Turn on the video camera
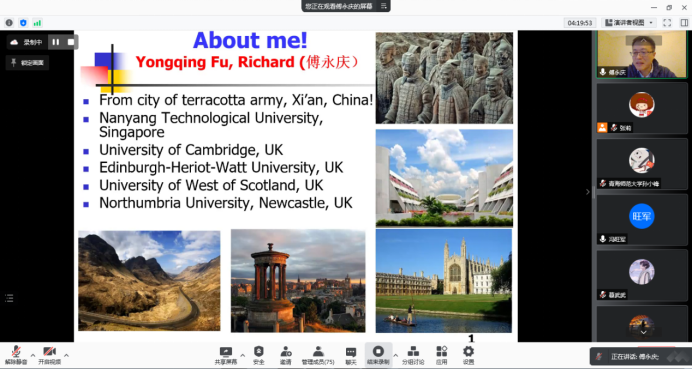 pos(50,355)
